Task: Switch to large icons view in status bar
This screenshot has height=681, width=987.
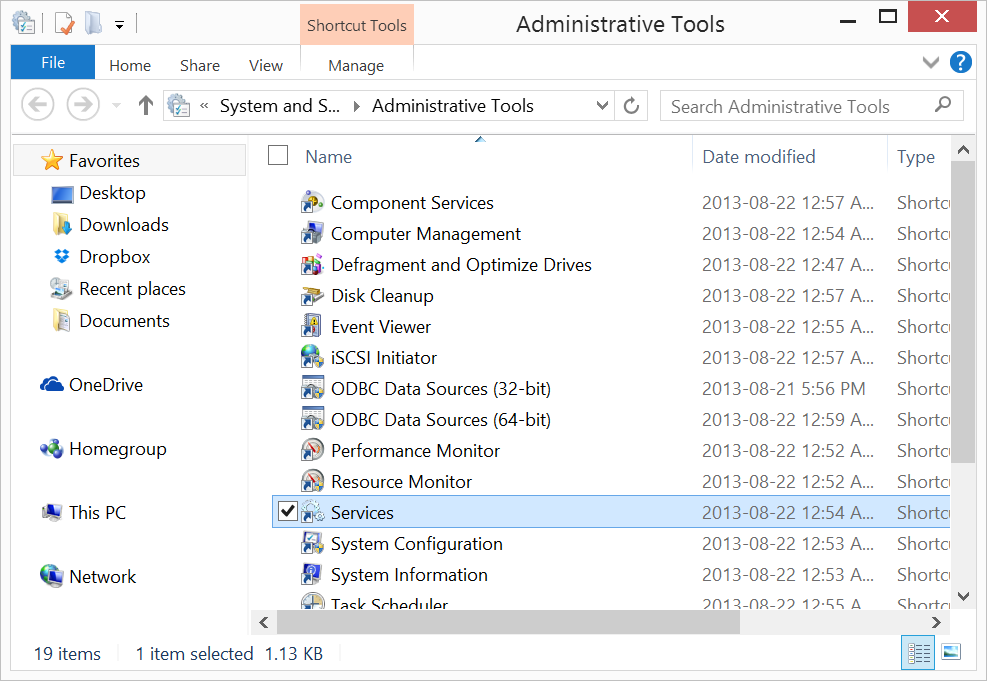Action: coord(951,653)
